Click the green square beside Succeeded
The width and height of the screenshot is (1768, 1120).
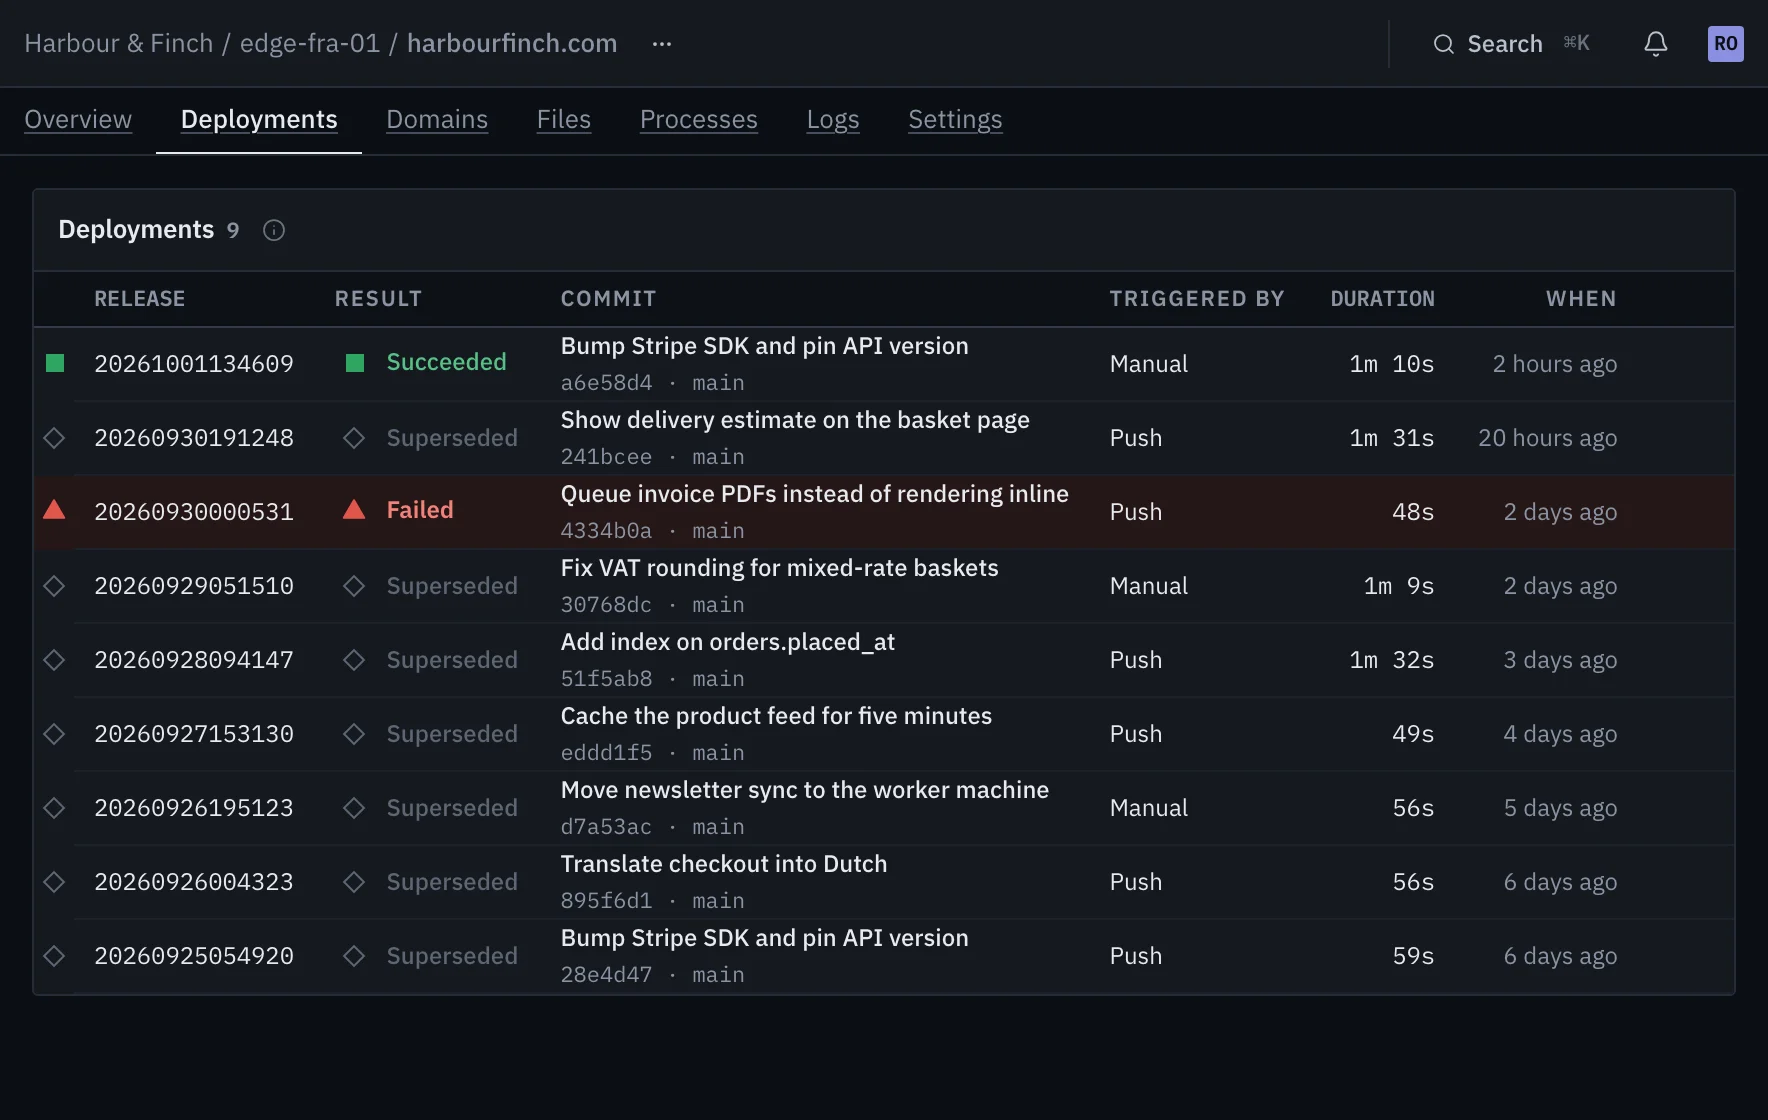(x=355, y=363)
